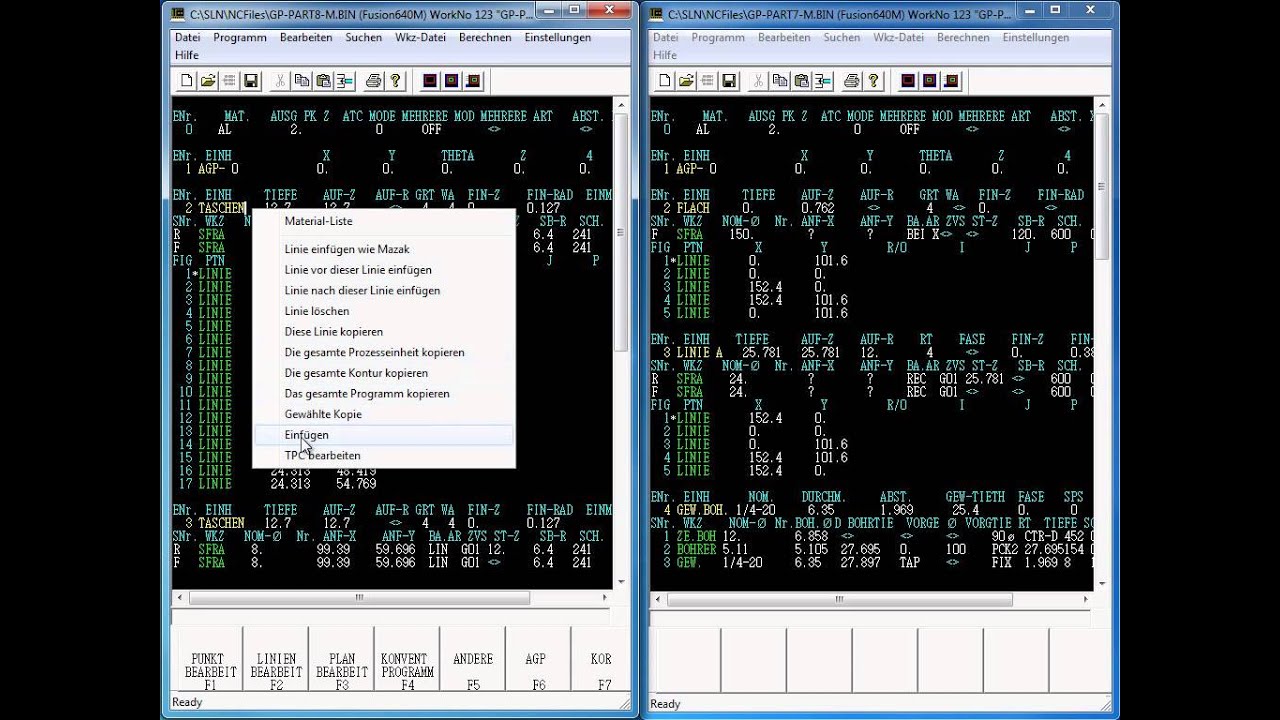
Task: Open Programm menu in GP-PART8 window
Action: tap(240, 37)
